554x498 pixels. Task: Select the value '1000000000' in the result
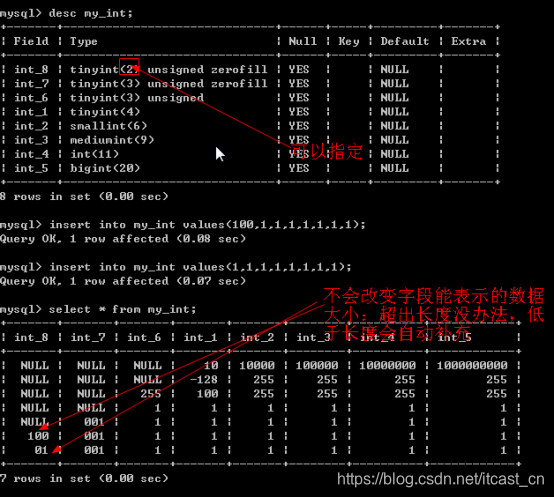click(x=472, y=366)
